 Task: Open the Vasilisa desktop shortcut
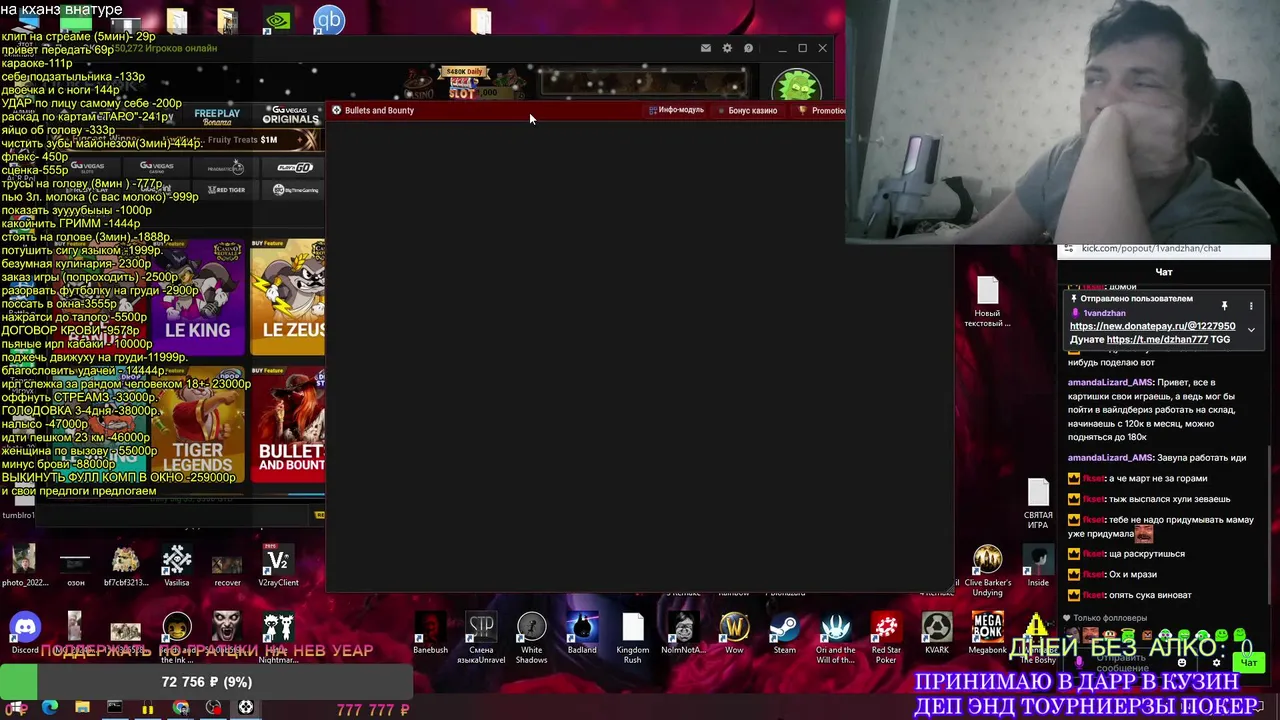click(177, 566)
